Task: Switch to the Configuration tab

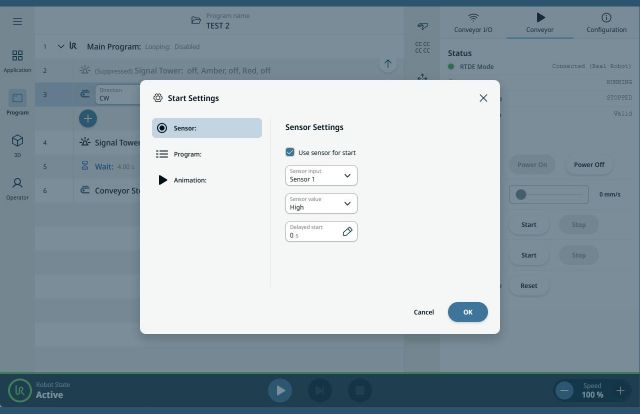Action: point(606,23)
